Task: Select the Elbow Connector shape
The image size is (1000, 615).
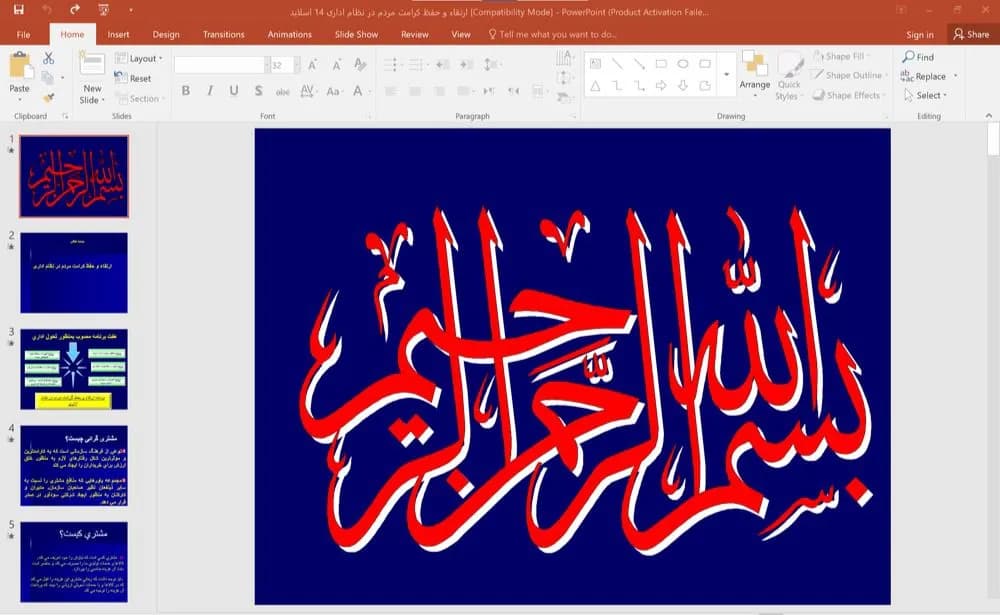Action: click(617, 85)
